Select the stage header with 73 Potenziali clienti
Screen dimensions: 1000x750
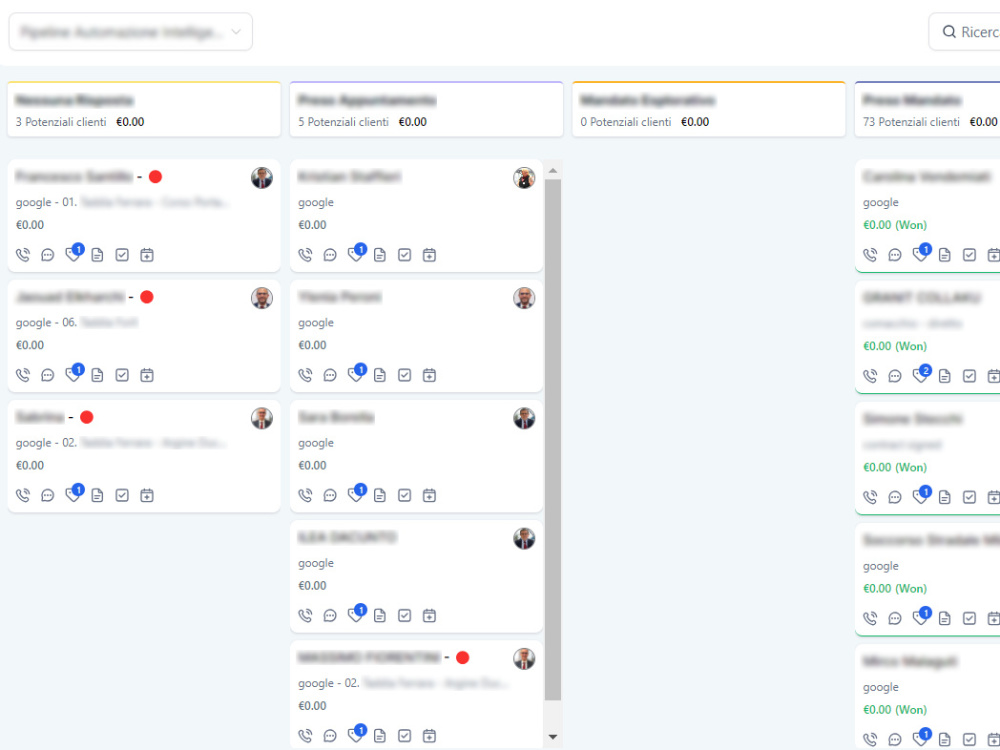[x=927, y=109]
